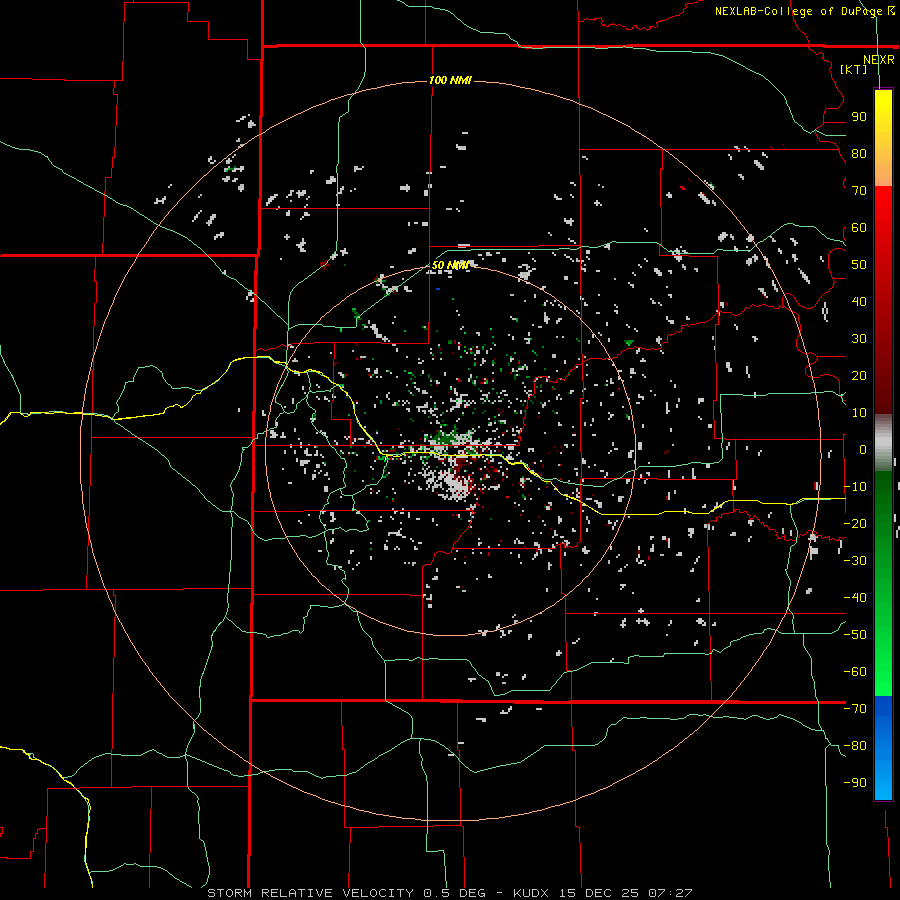Select the -50 value on the velocity scale
This screenshot has height=900, width=900.
855,635
